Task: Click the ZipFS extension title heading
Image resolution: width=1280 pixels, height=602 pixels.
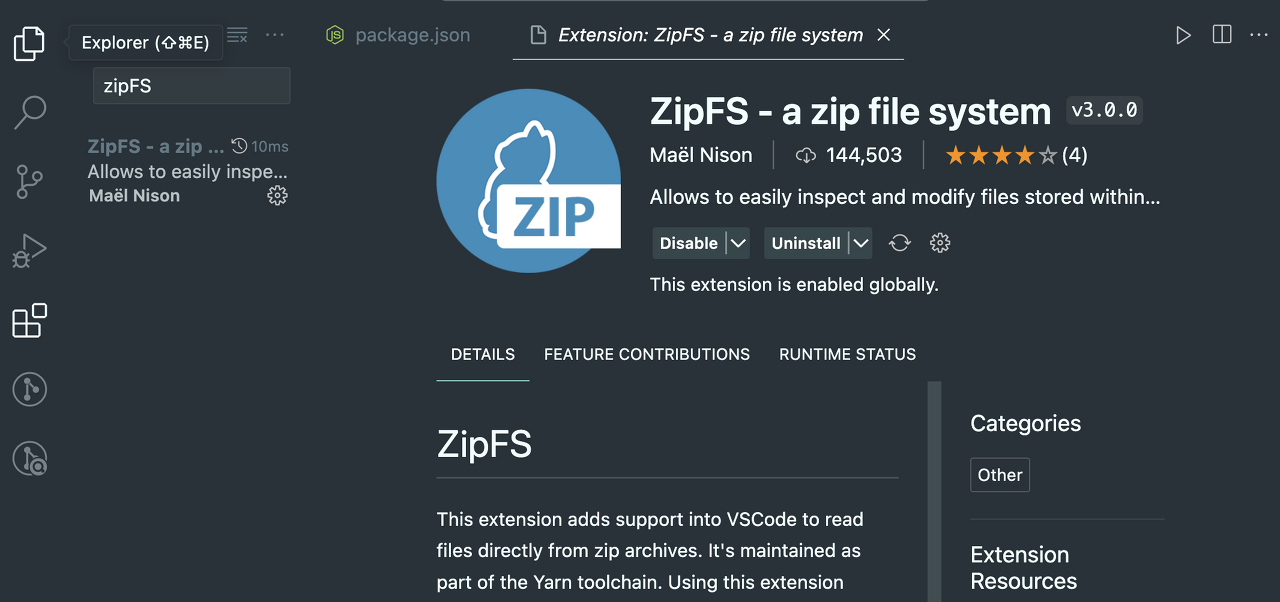Action: (850, 111)
